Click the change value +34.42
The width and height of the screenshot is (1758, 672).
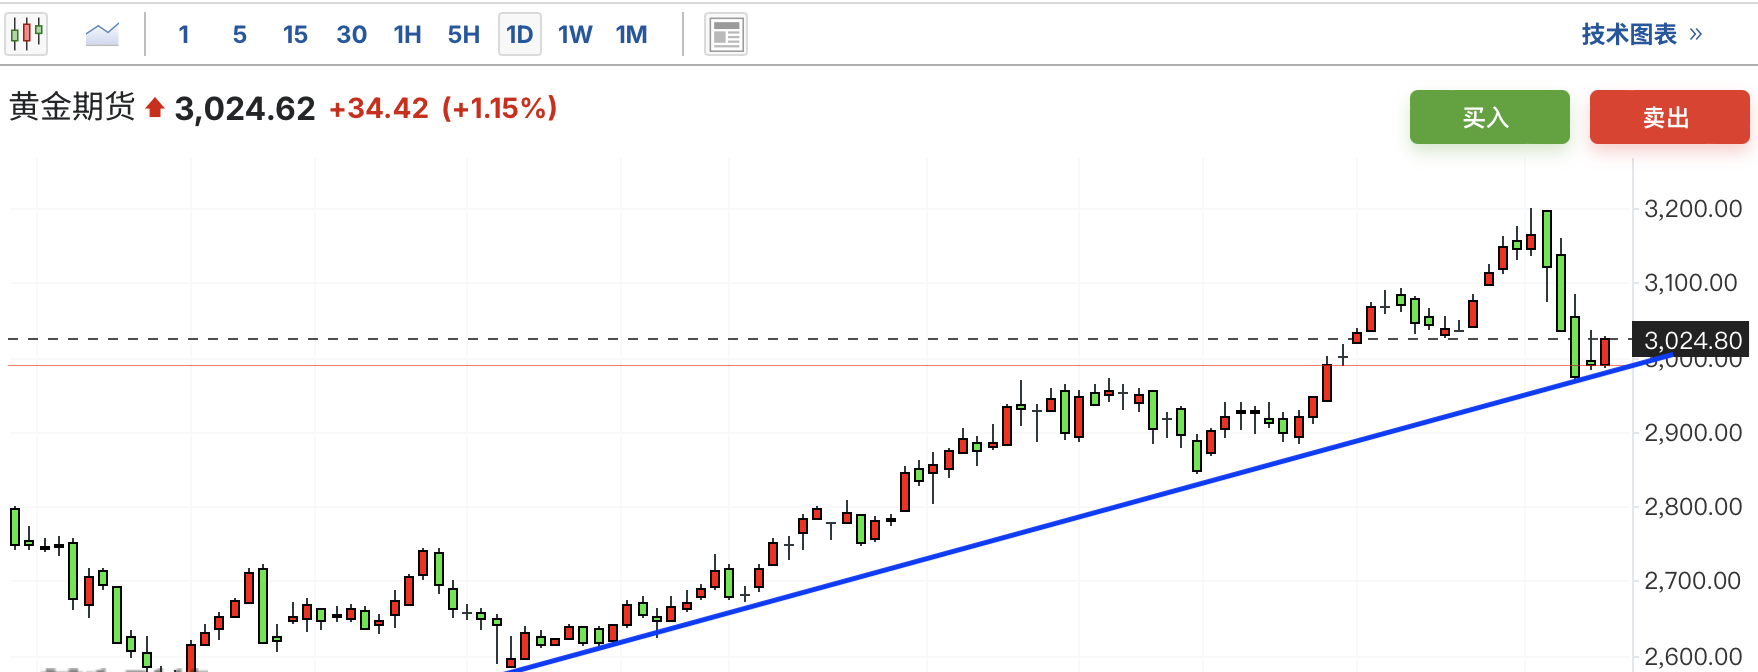pyautogui.click(x=379, y=108)
